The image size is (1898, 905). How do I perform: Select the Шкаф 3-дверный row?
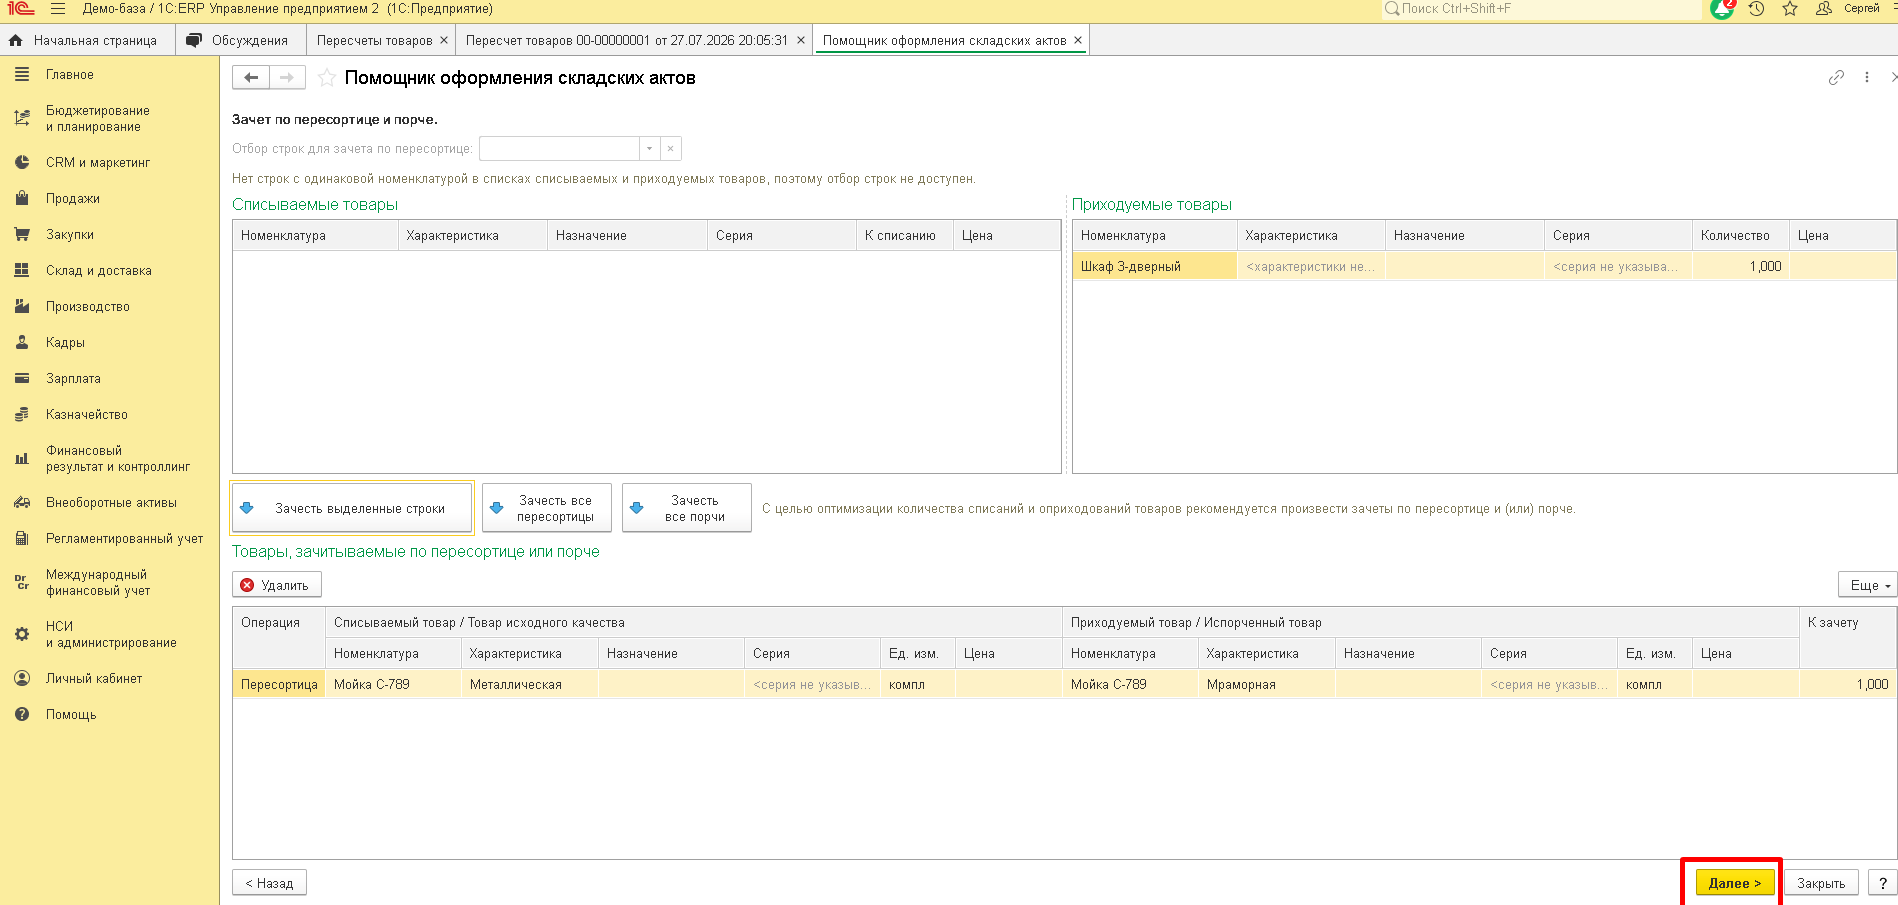click(x=1484, y=266)
